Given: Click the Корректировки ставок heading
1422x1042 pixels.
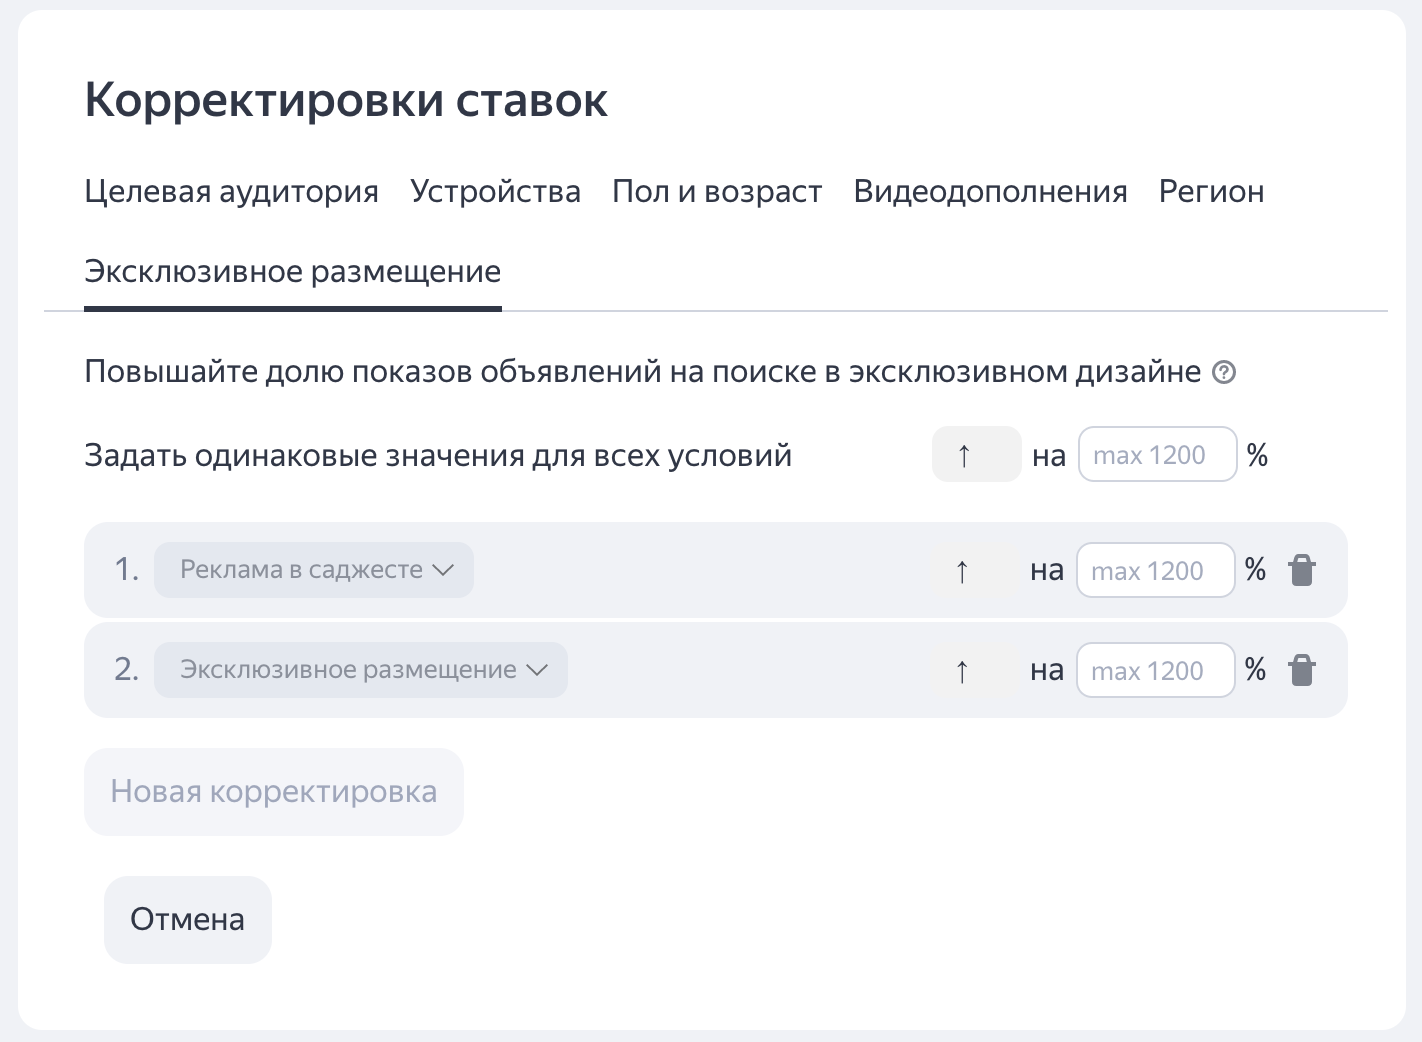Looking at the screenshot, I should coord(346,100).
